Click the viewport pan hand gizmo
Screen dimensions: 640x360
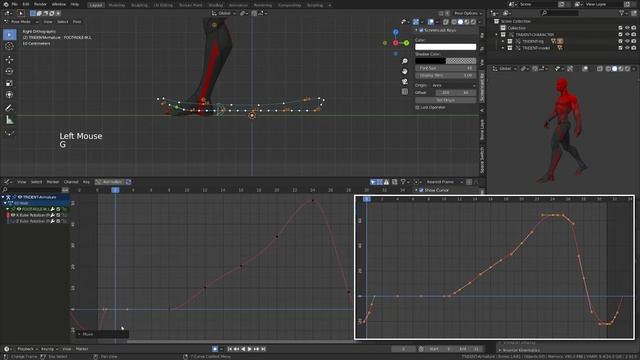(404, 71)
